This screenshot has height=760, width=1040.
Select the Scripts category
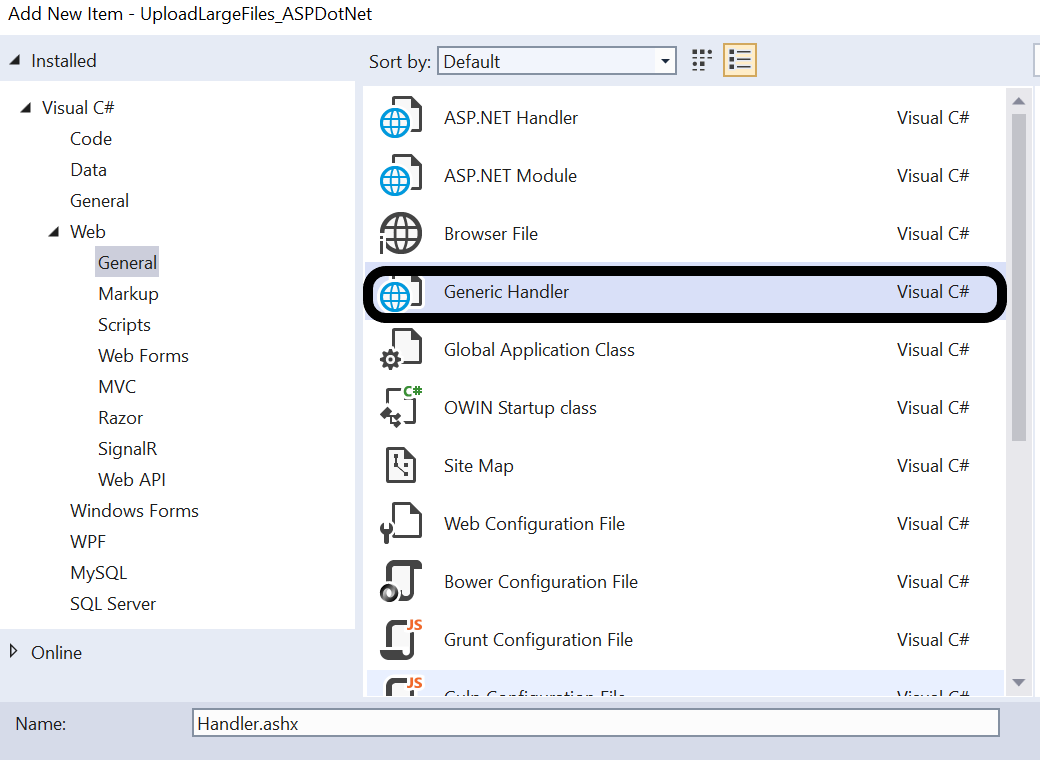(124, 325)
